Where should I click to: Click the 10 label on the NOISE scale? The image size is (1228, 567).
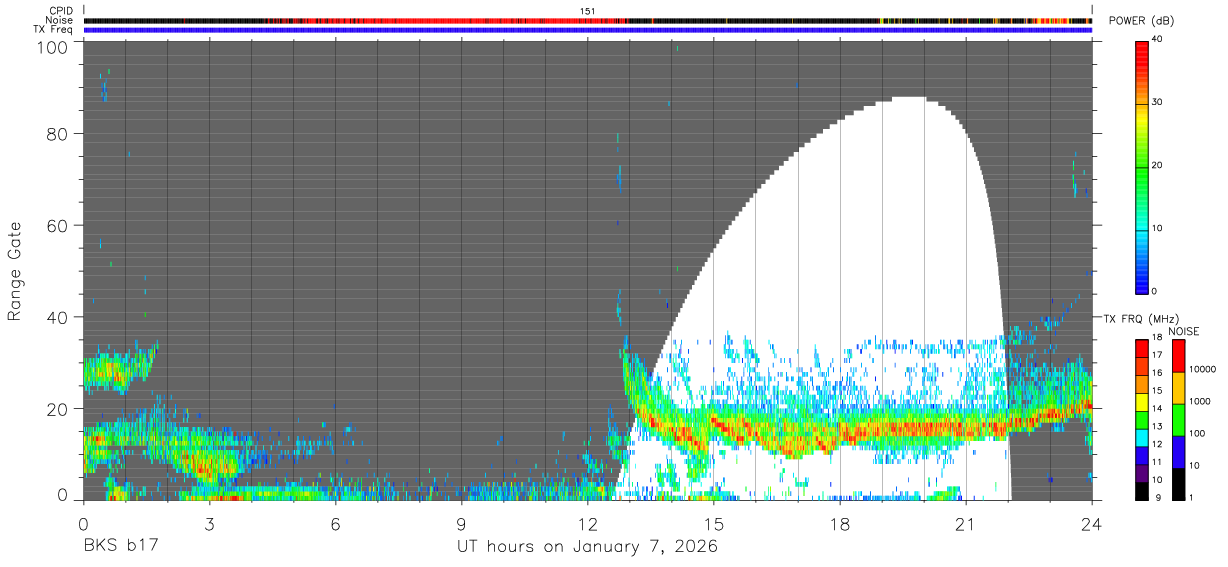coord(1195,465)
